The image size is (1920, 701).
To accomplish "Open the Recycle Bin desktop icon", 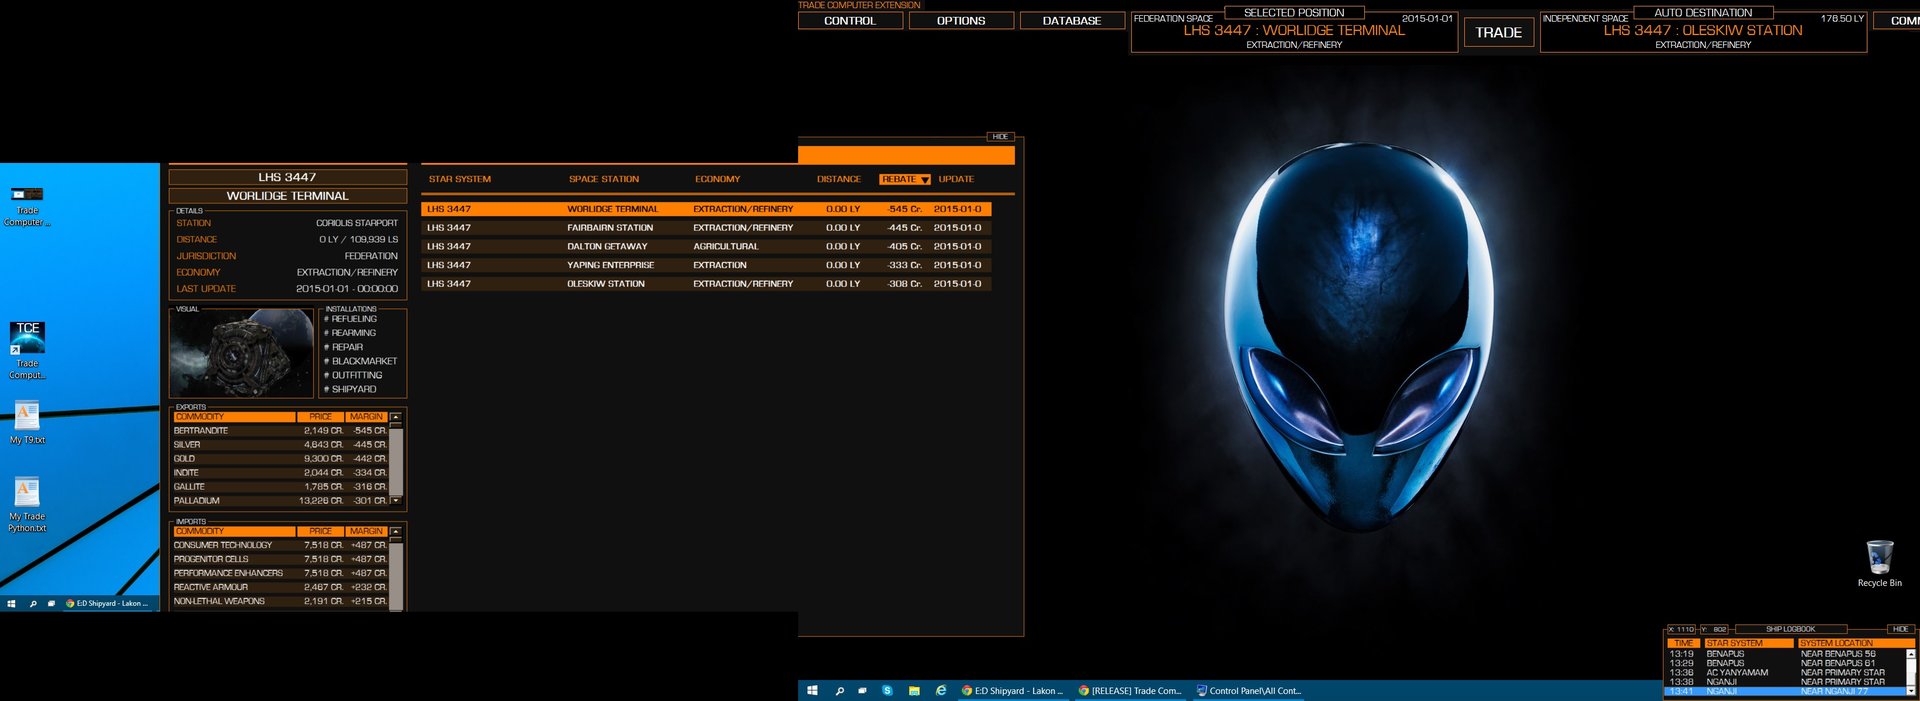I will point(1880,563).
